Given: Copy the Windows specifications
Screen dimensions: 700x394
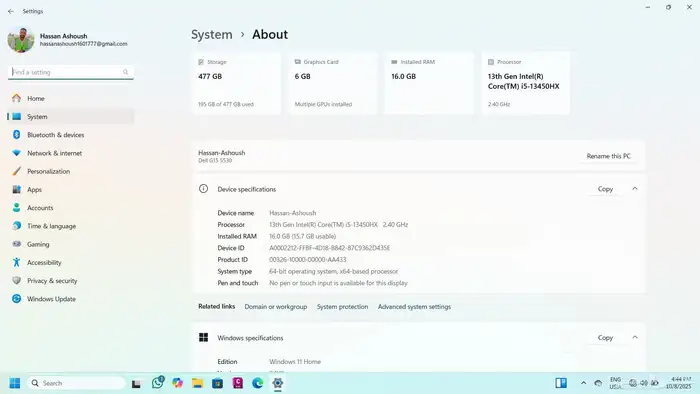Looking at the screenshot, I should point(605,338).
